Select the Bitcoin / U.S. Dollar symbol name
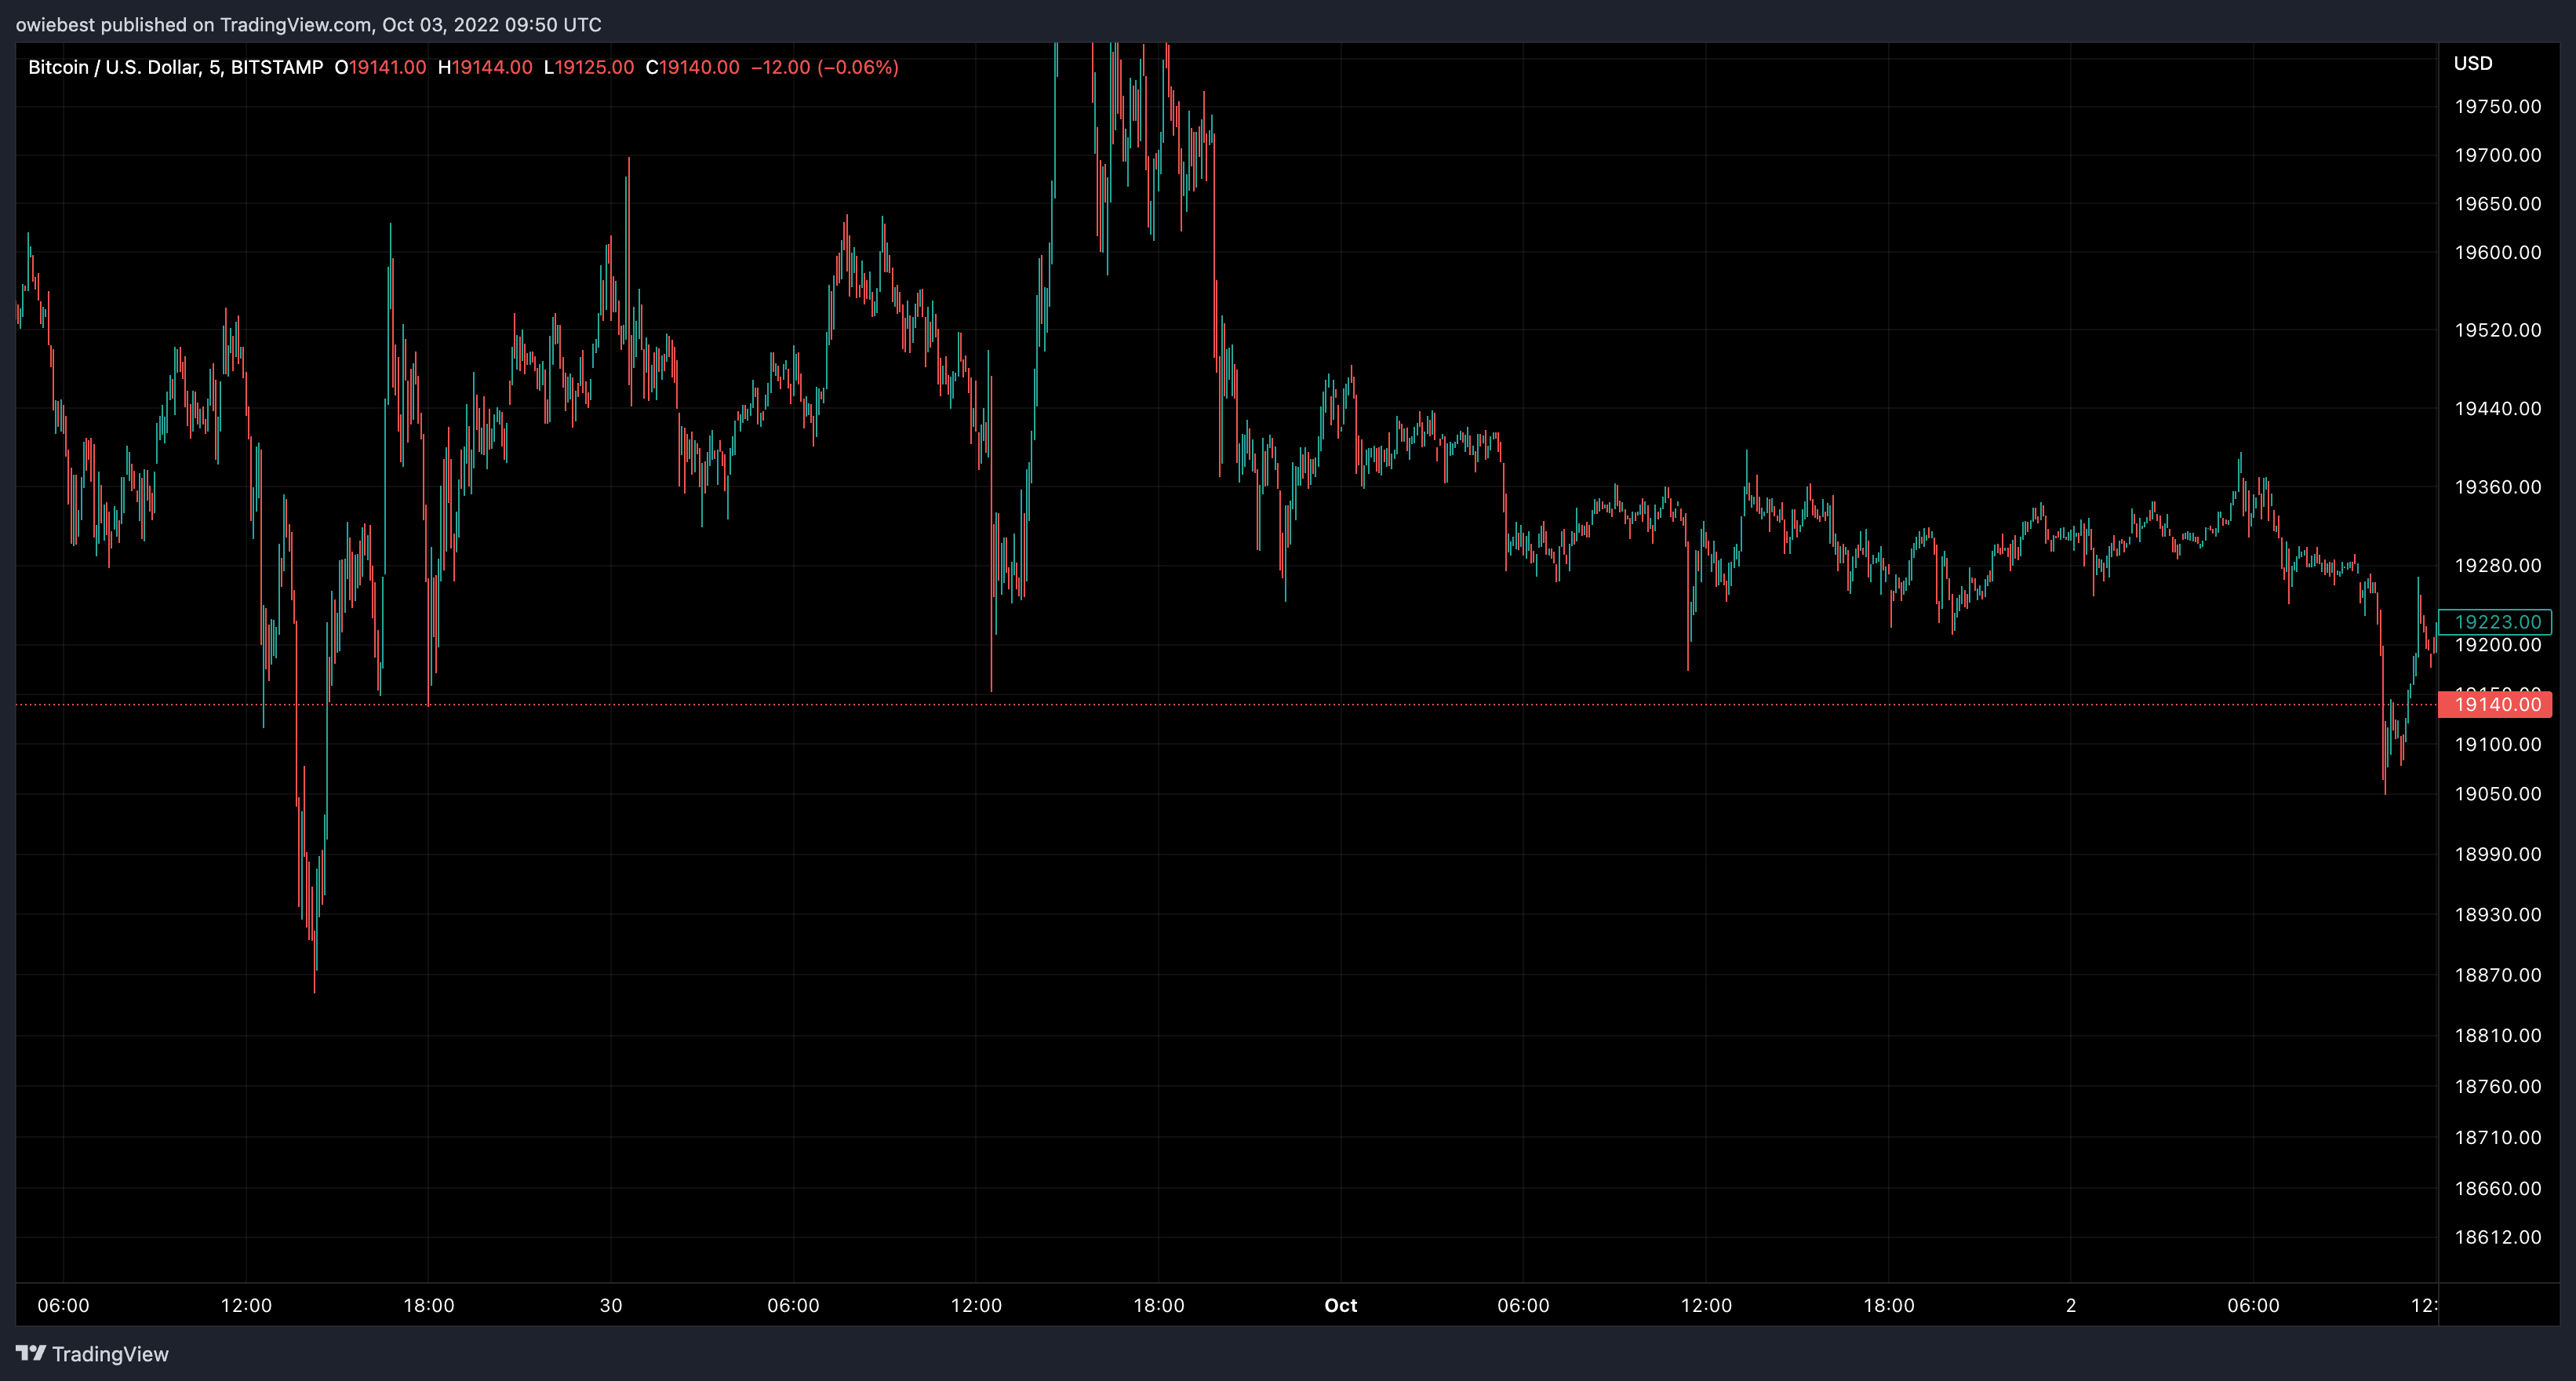The width and height of the screenshot is (2576, 1381). (x=119, y=67)
